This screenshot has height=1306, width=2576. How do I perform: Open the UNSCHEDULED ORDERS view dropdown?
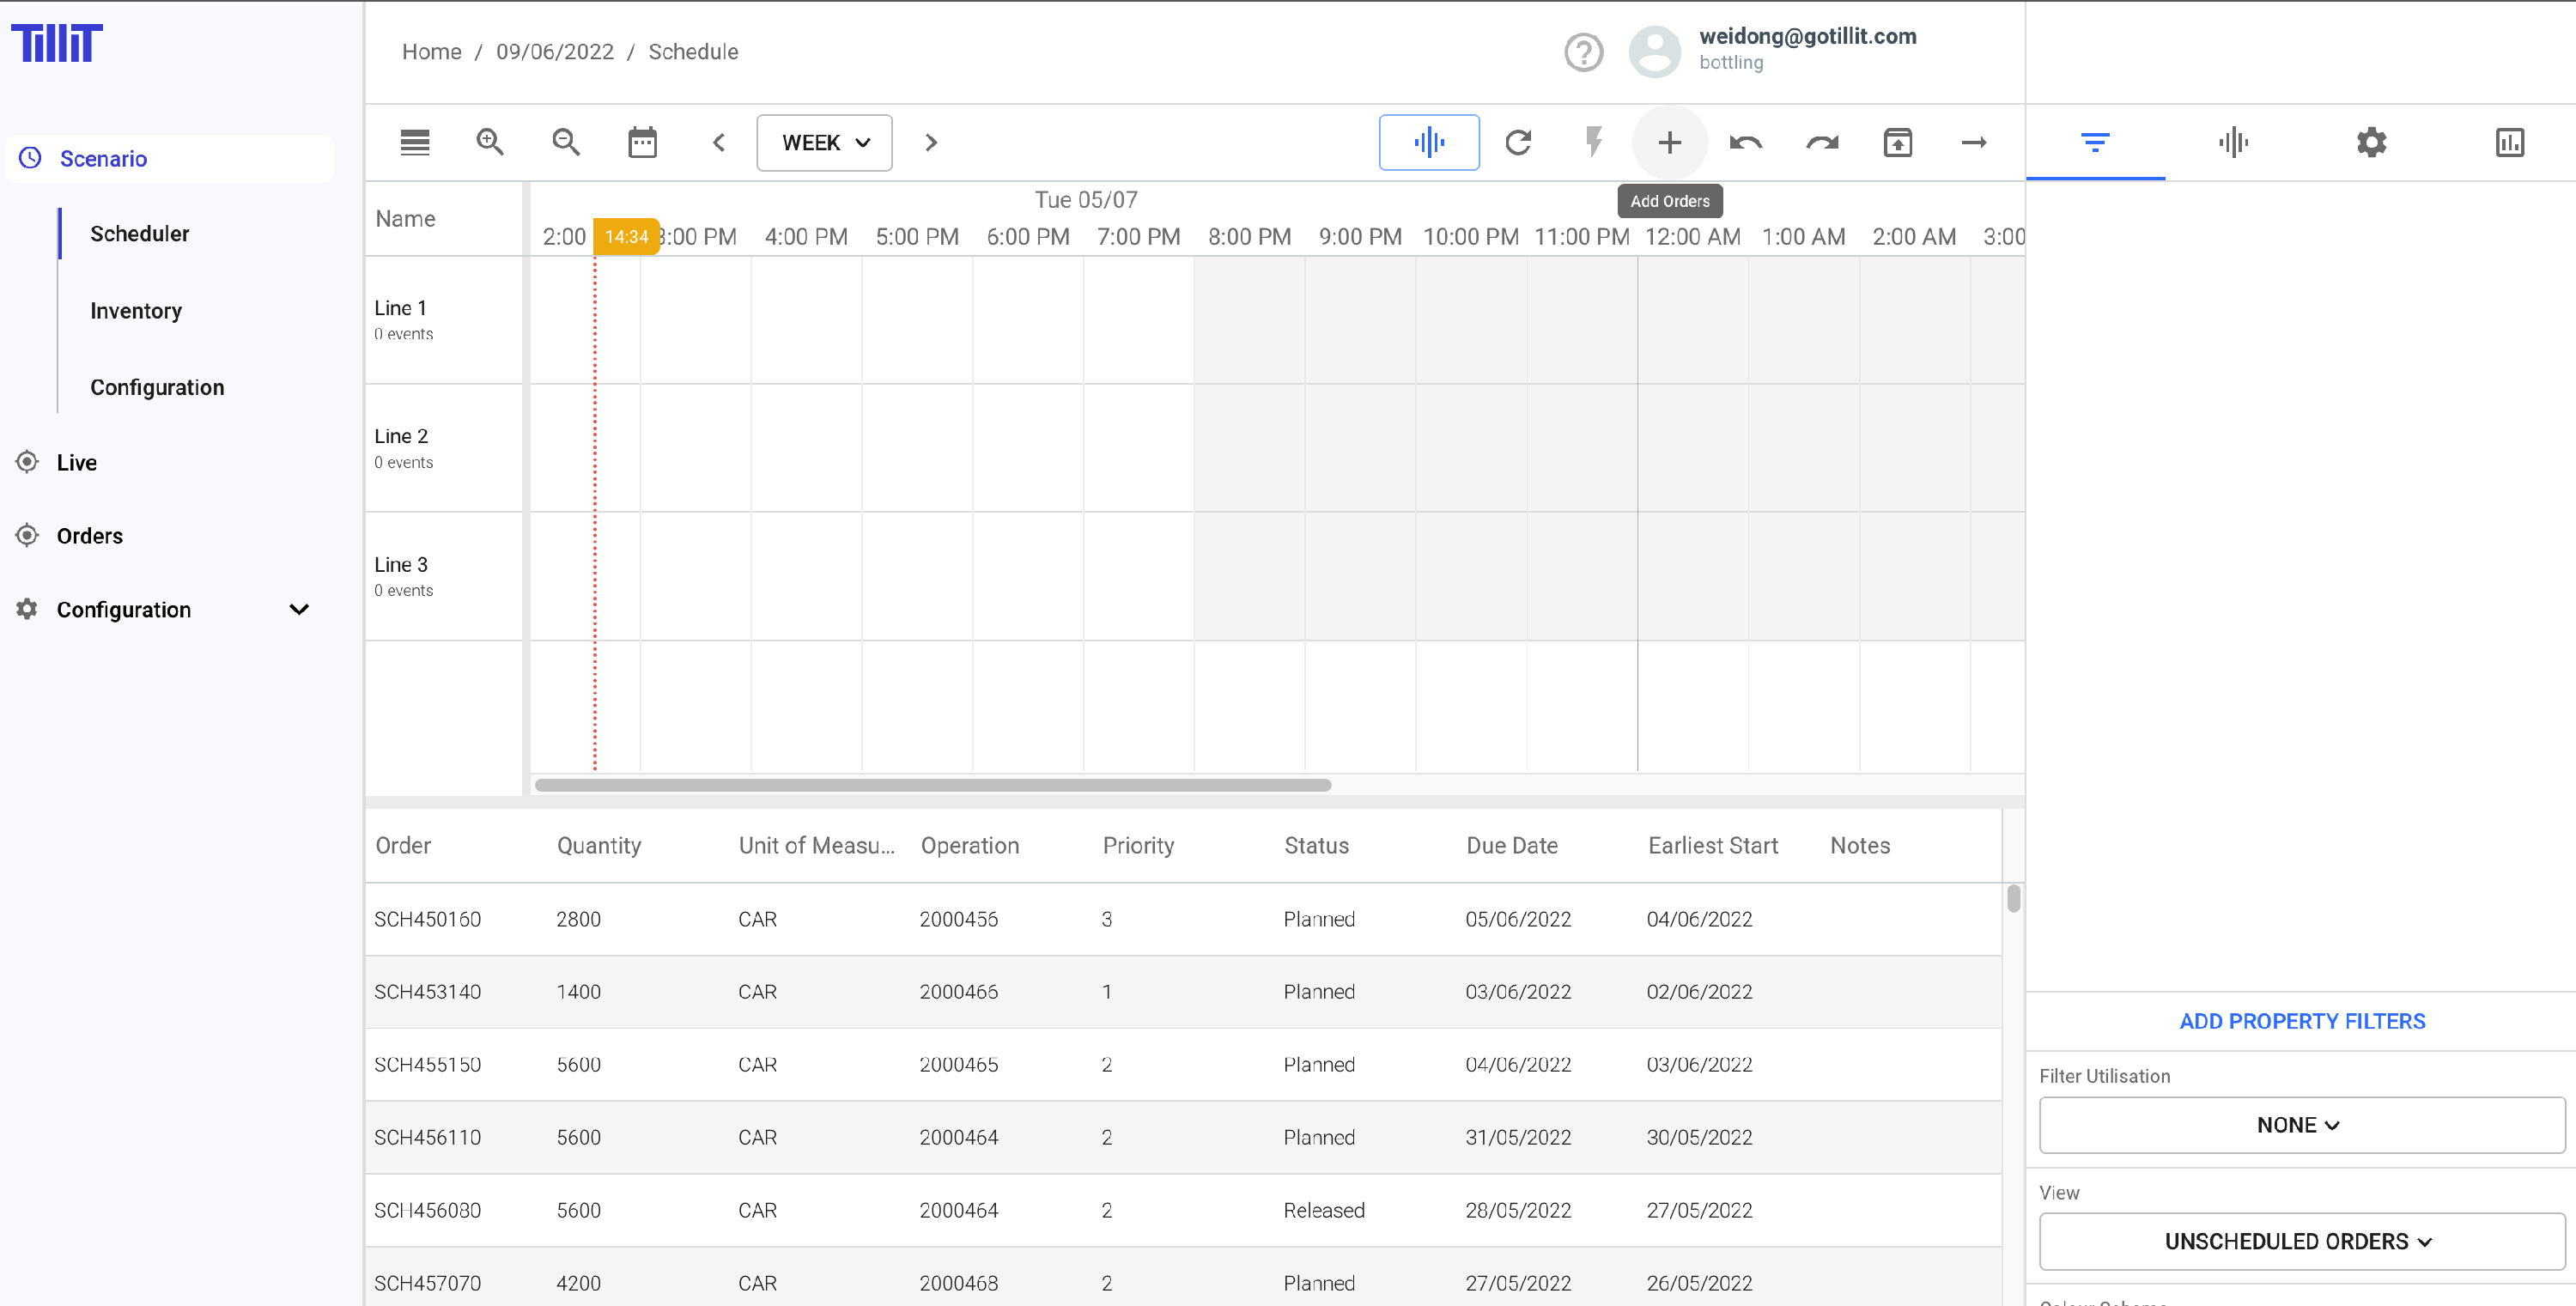pos(2301,1241)
